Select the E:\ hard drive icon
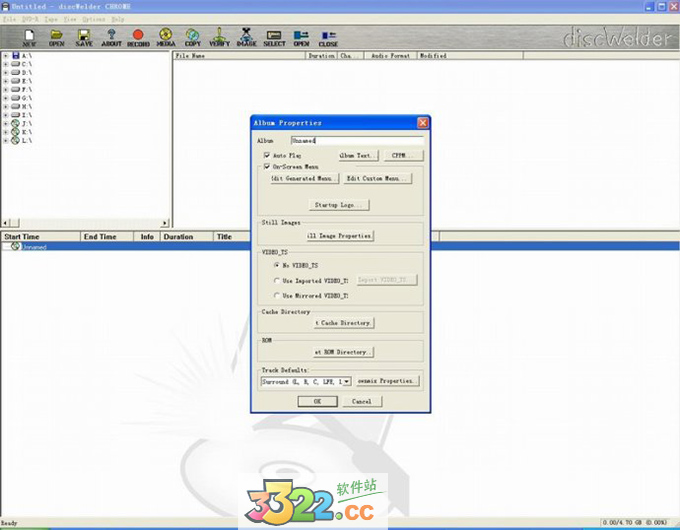The height and width of the screenshot is (530, 680). pyautogui.click(x=16, y=81)
